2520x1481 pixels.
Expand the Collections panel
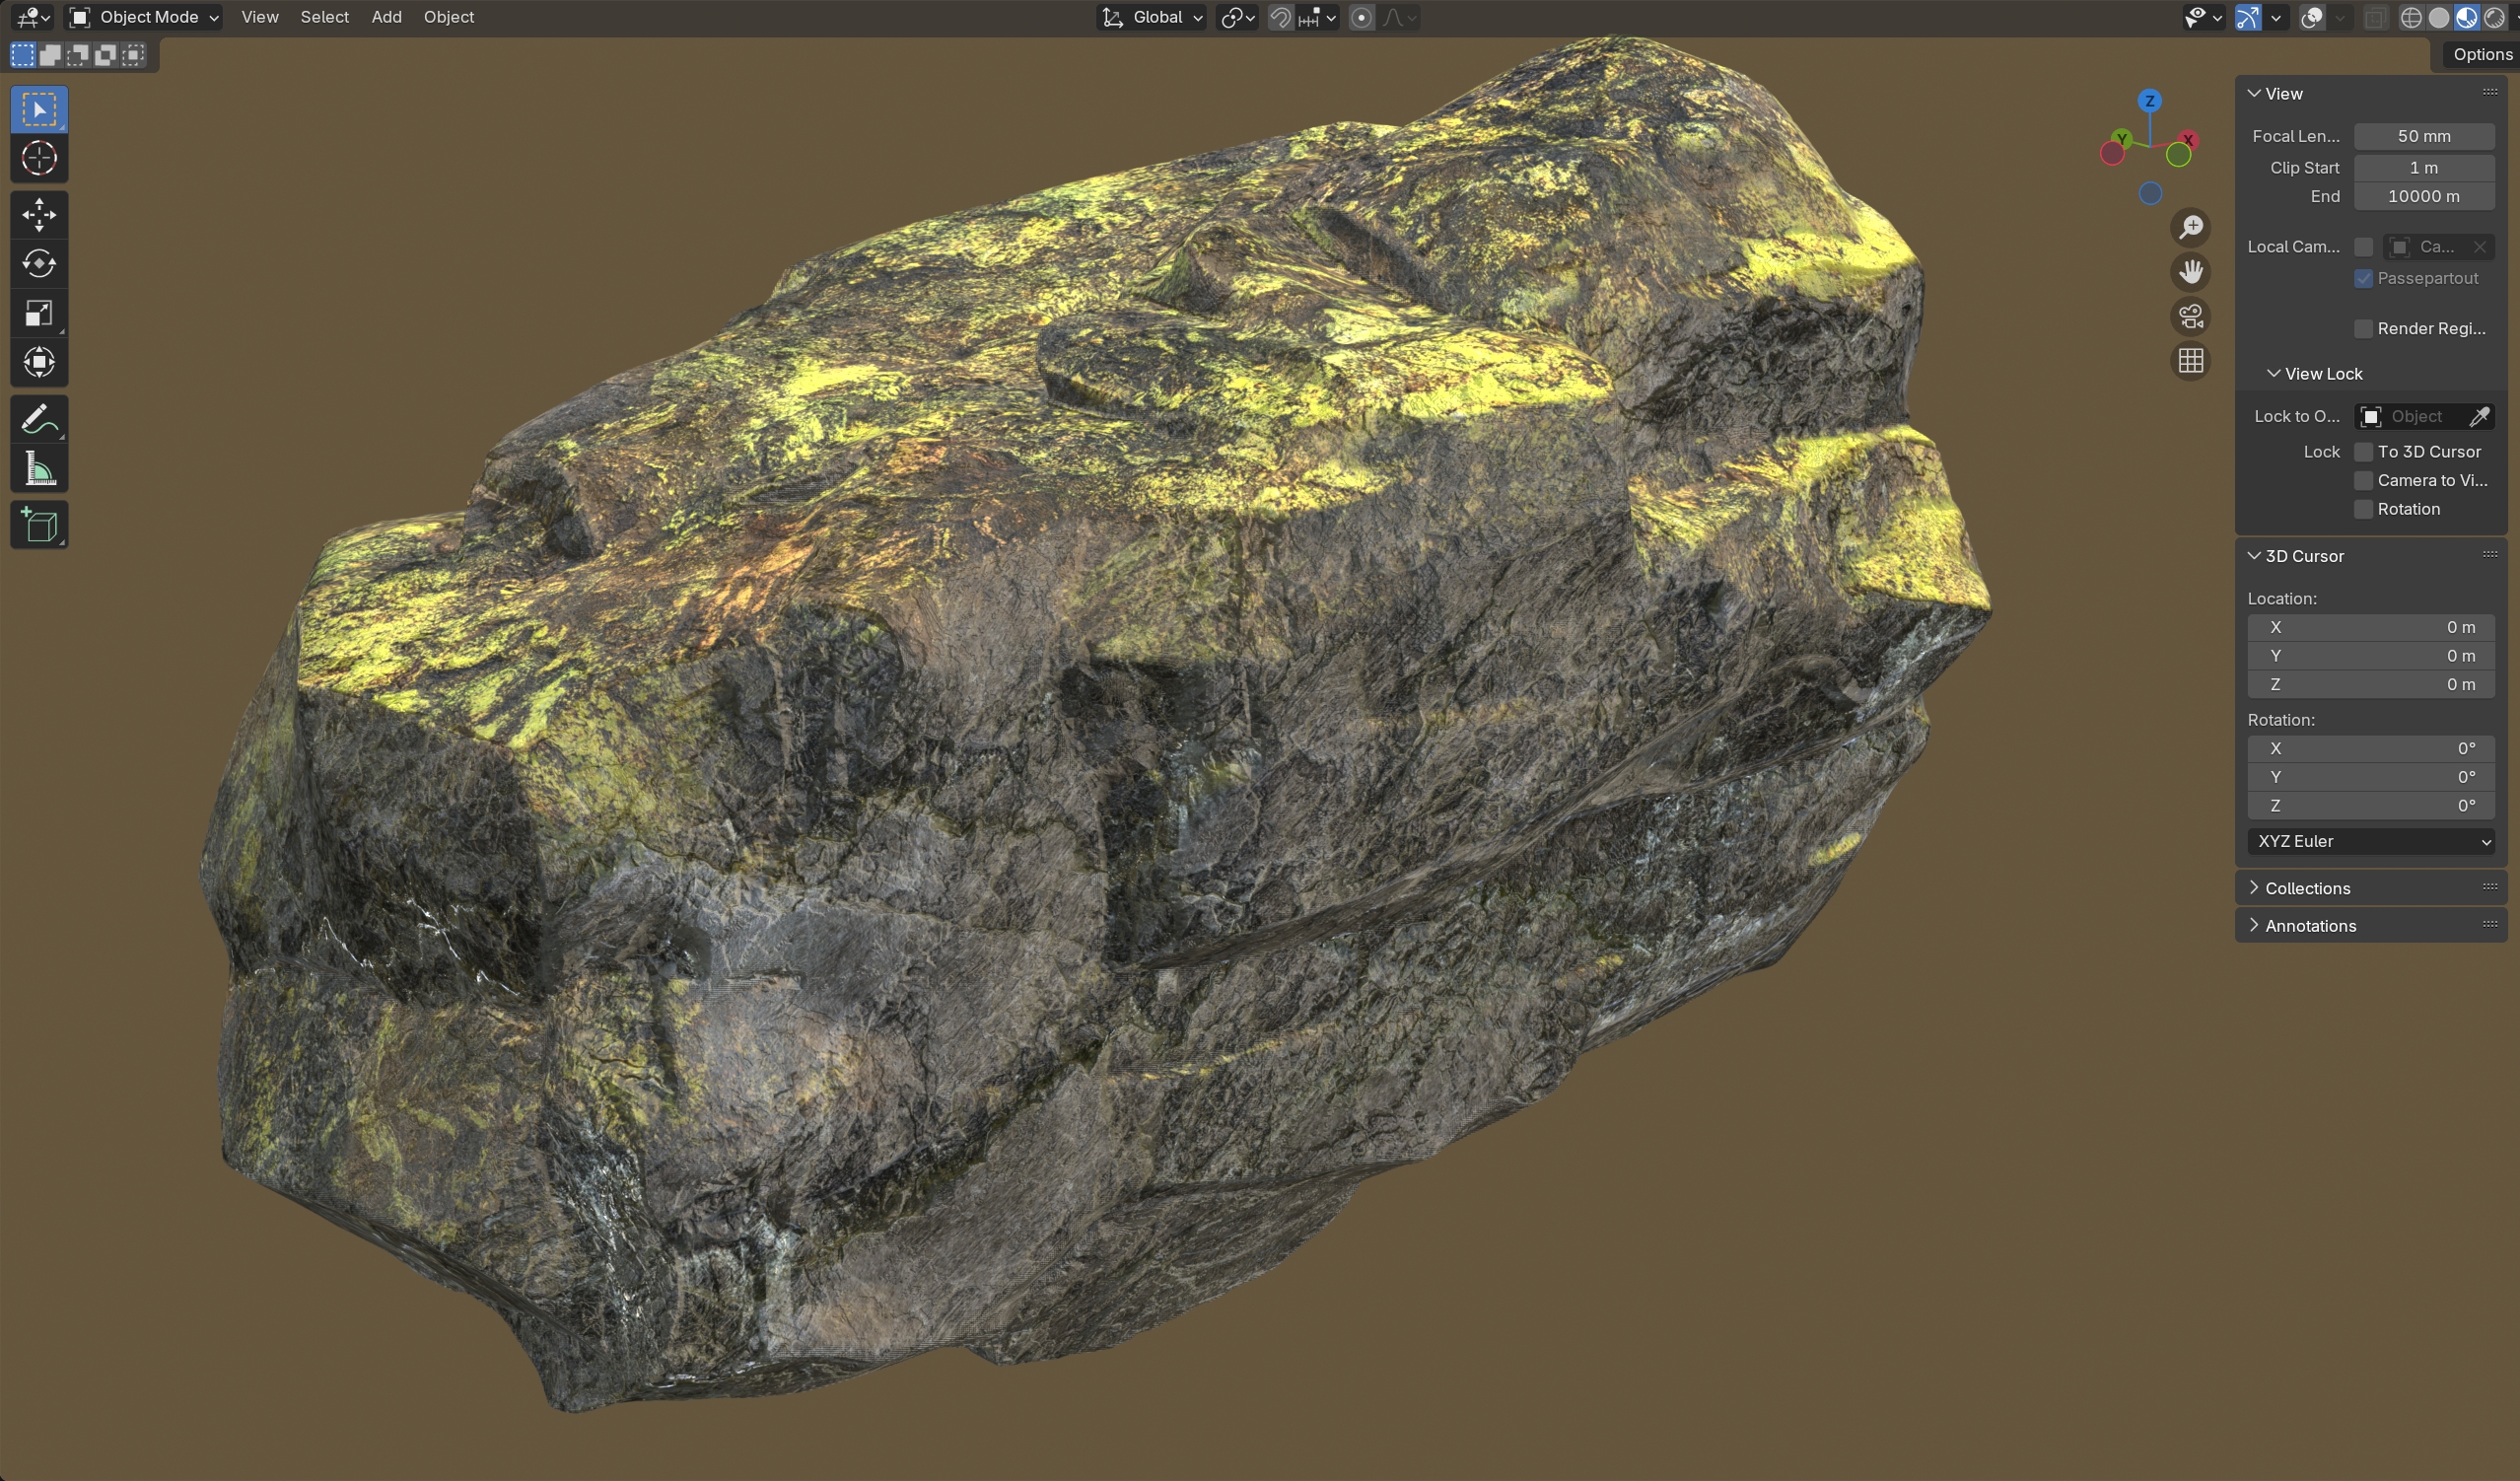(x=2306, y=888)
